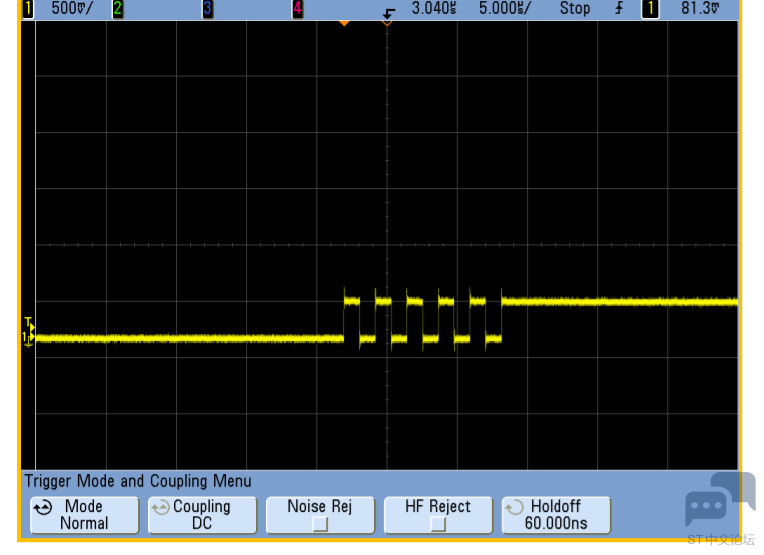Screen dimensions: 764x555
Task: Click the Mode softkey rotate icon
Action: pos(43,508)
